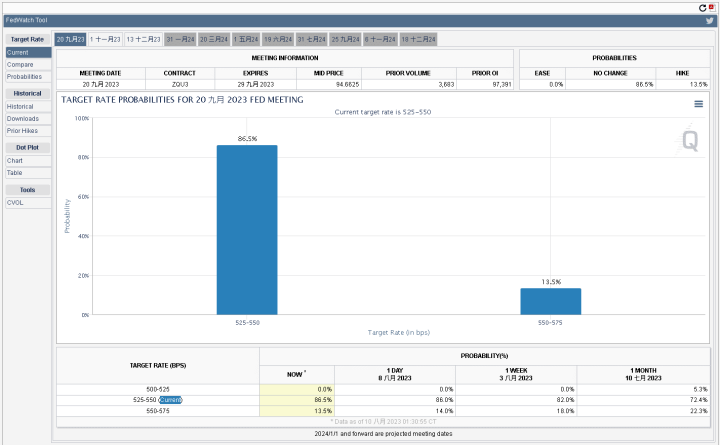Screen dimensions: 720x445
Task: Click the 0.0% EASE probability value
Action: tap(556, 84)
